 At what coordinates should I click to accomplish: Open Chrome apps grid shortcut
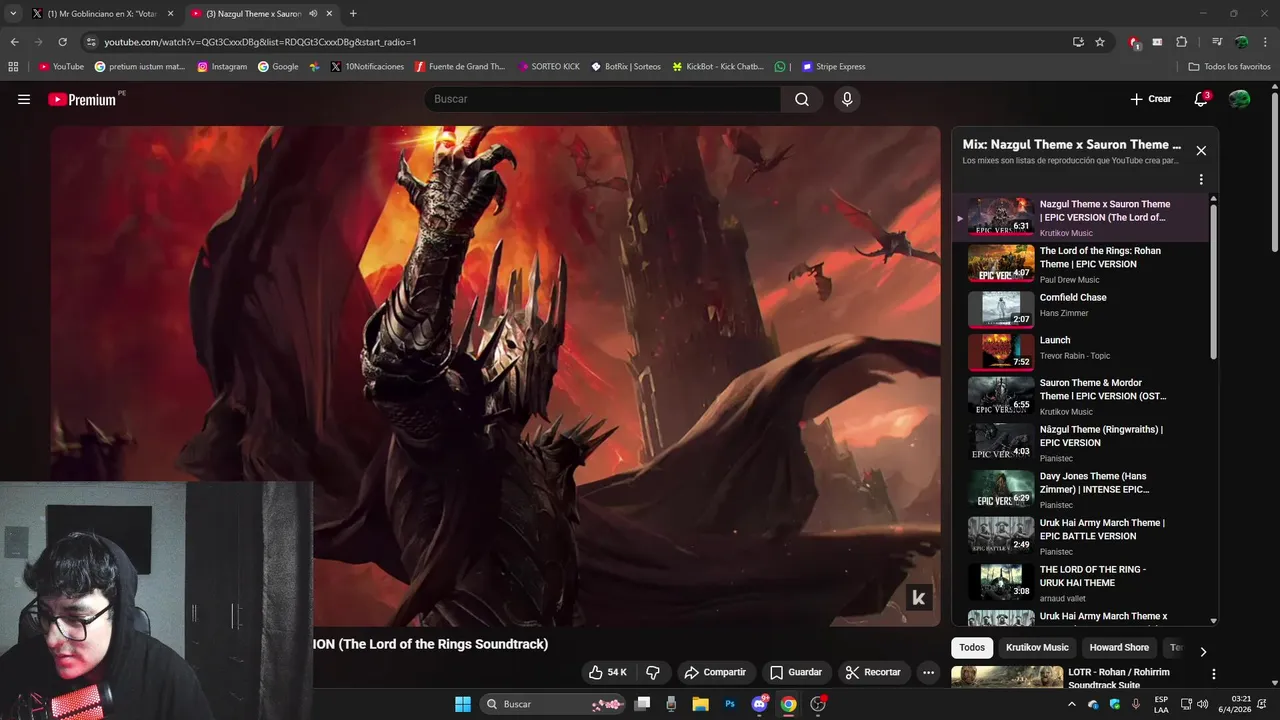tap(13, 66)
